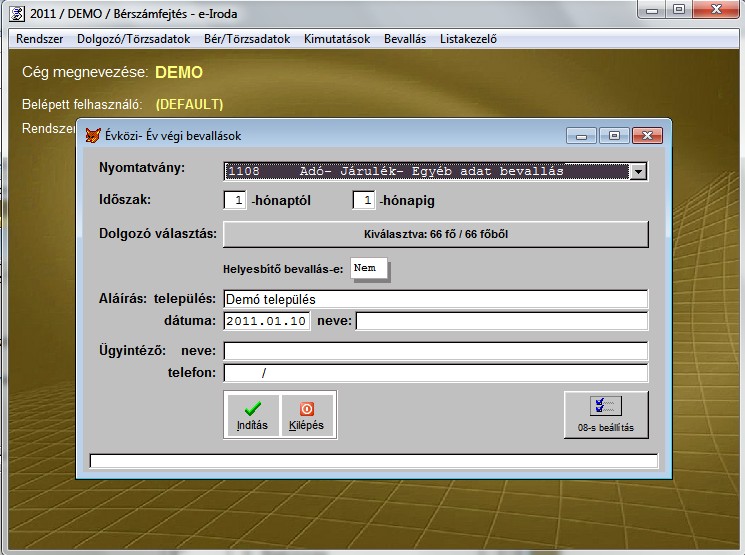This screenshot has height=555, width=745.
Task: Click the -hónaptól starting month field
Action: (x=235, y=201)
